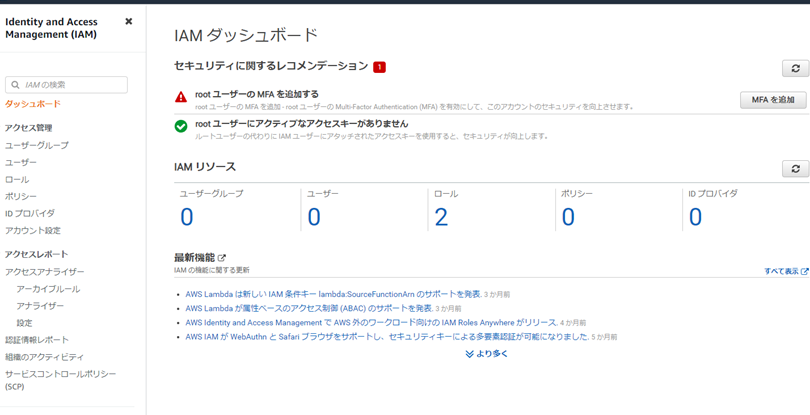This screenshot has height=415, width=810.
Task: Click the root ユーザーの MFA を追加する heading
Action: coord(257,95)
